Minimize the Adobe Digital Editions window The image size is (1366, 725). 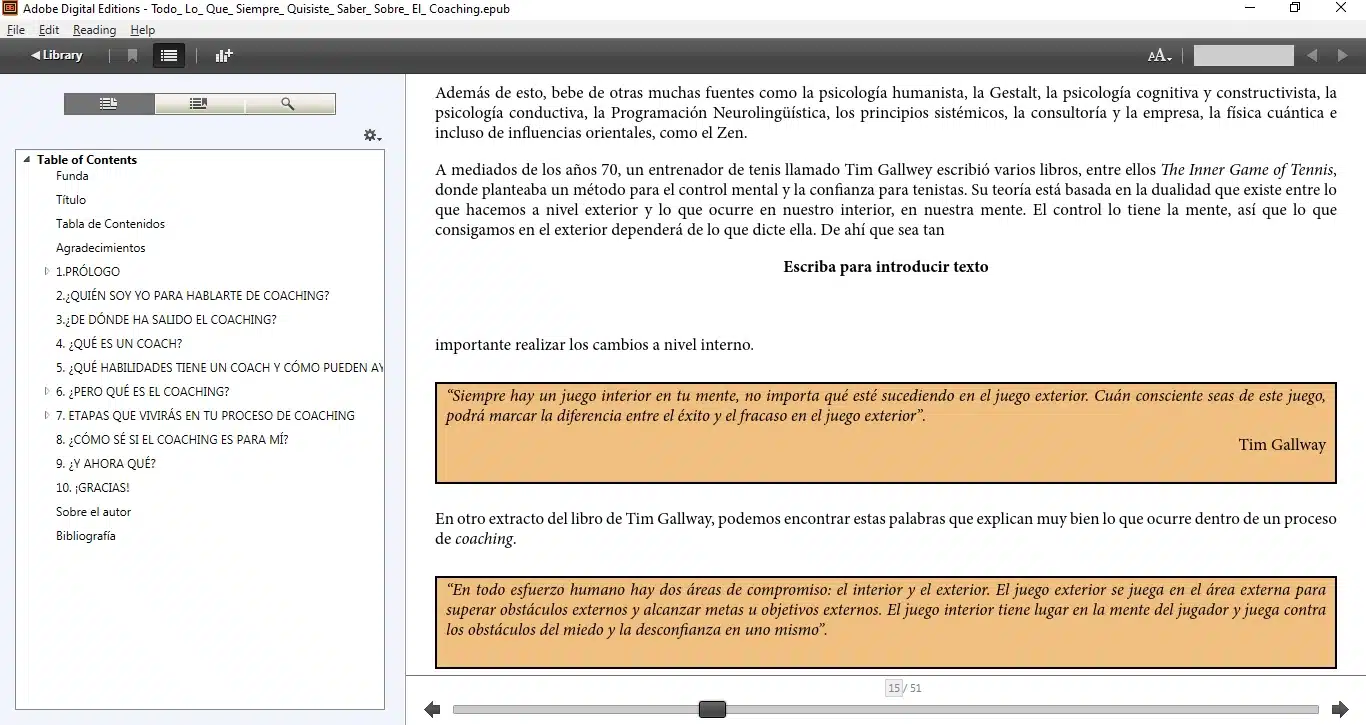point(1250,8)
